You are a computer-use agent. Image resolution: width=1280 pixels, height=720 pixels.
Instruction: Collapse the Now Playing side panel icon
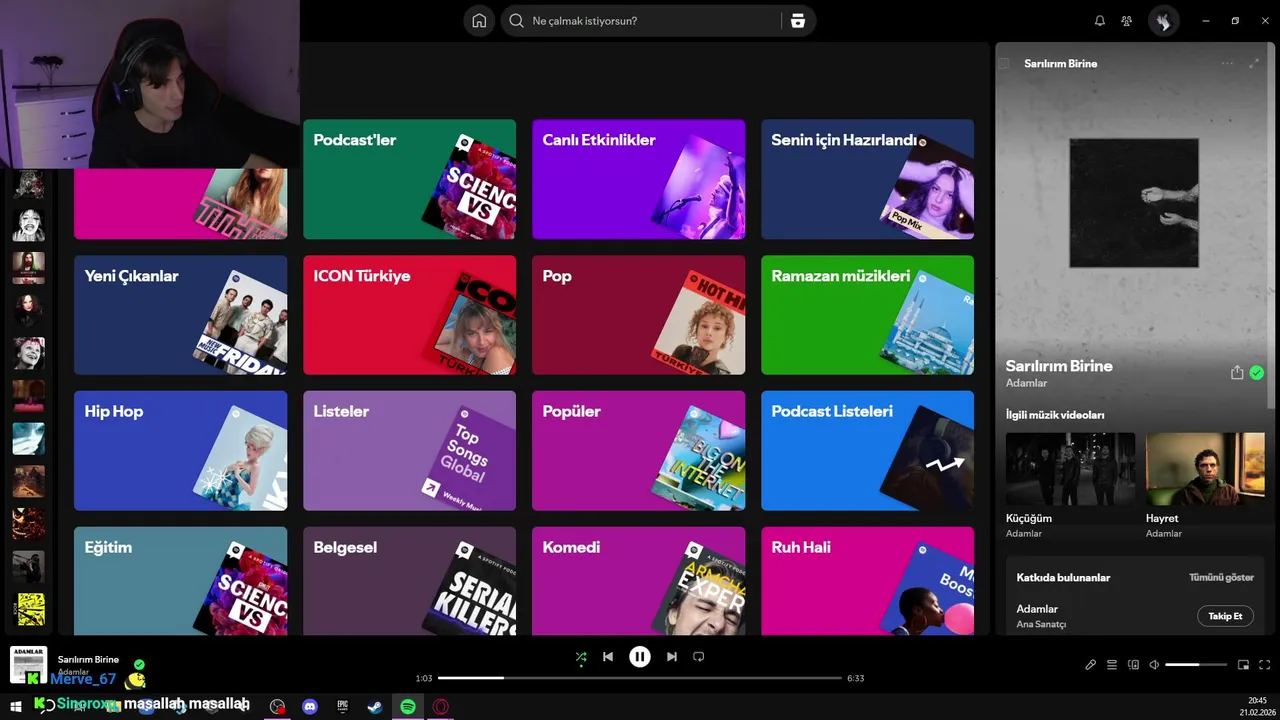point(1004,64)
